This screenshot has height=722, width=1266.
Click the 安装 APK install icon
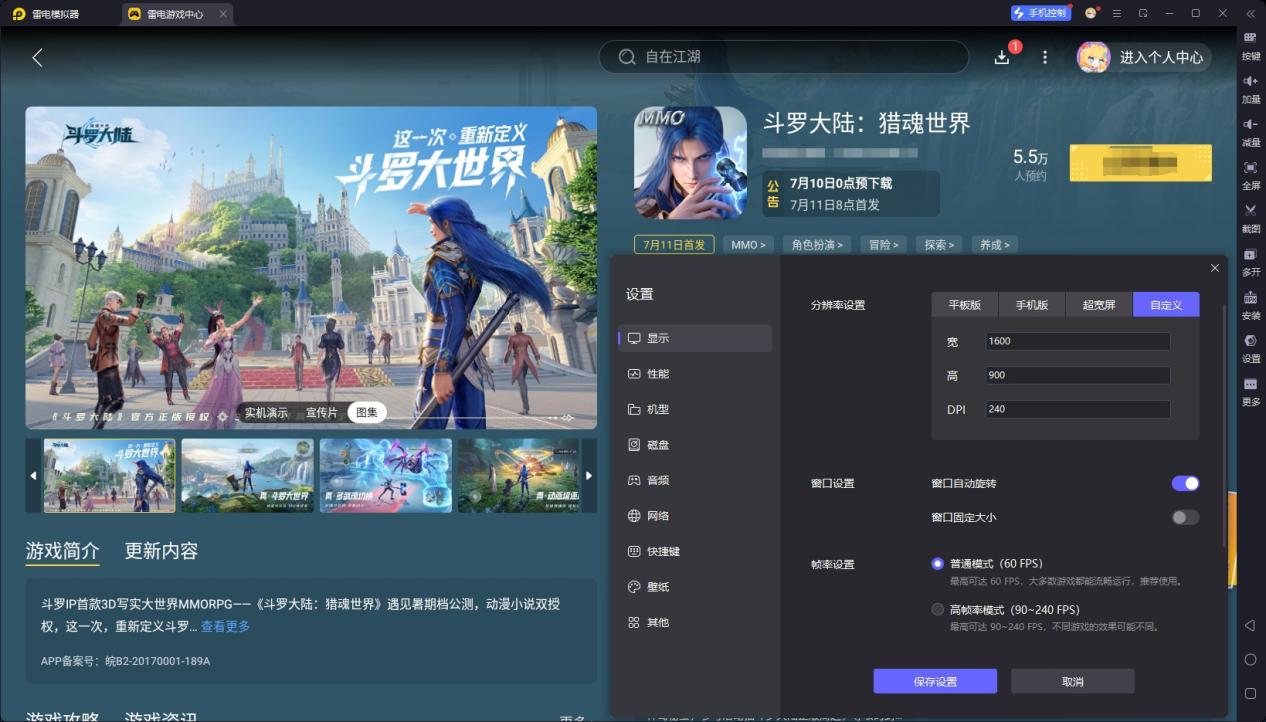click(x=1250, y=304)
